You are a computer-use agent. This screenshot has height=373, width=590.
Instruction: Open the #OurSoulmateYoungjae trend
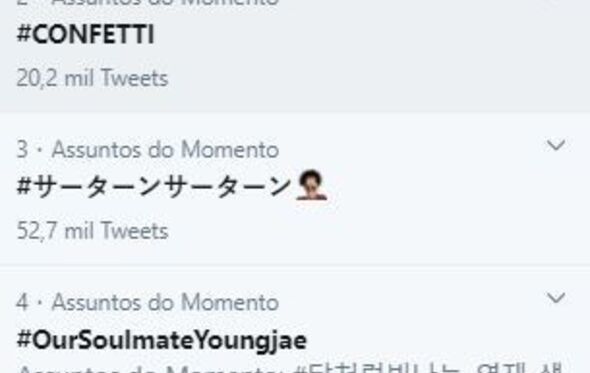click(162, 340)
